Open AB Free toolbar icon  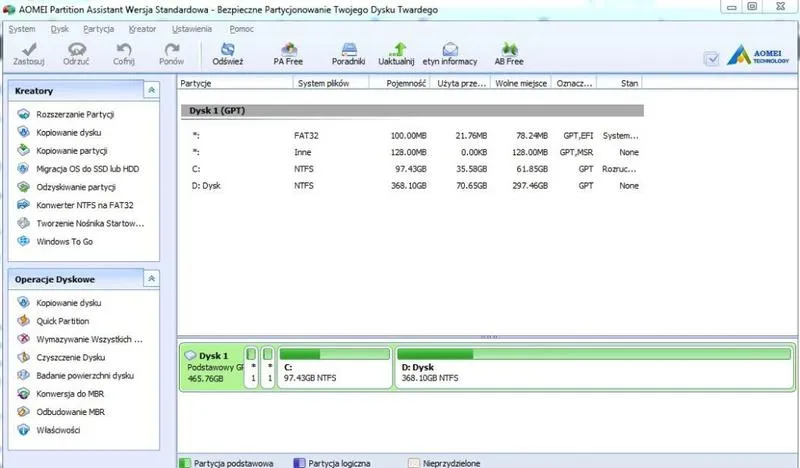tap(509, 49)
